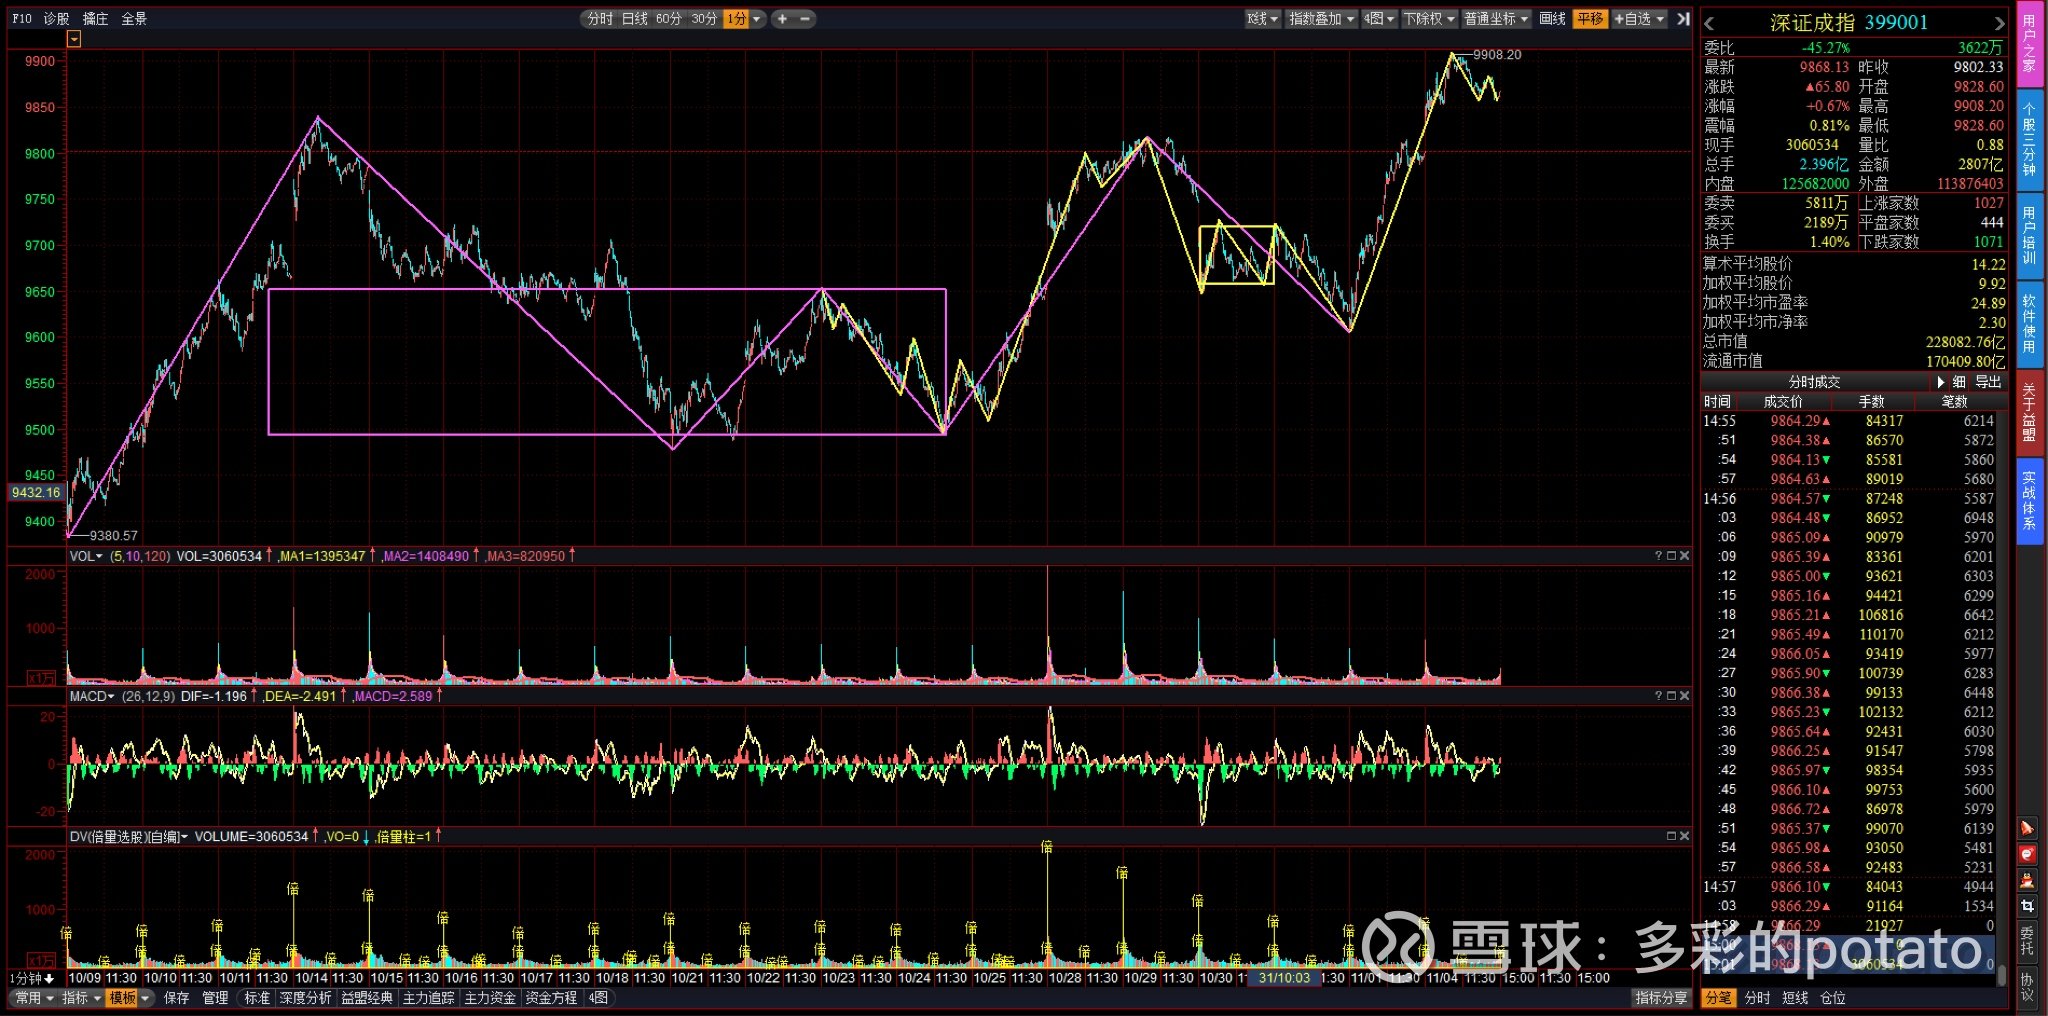Open the K线 dropdown

pyautogui.click(x=1262, y=19)
